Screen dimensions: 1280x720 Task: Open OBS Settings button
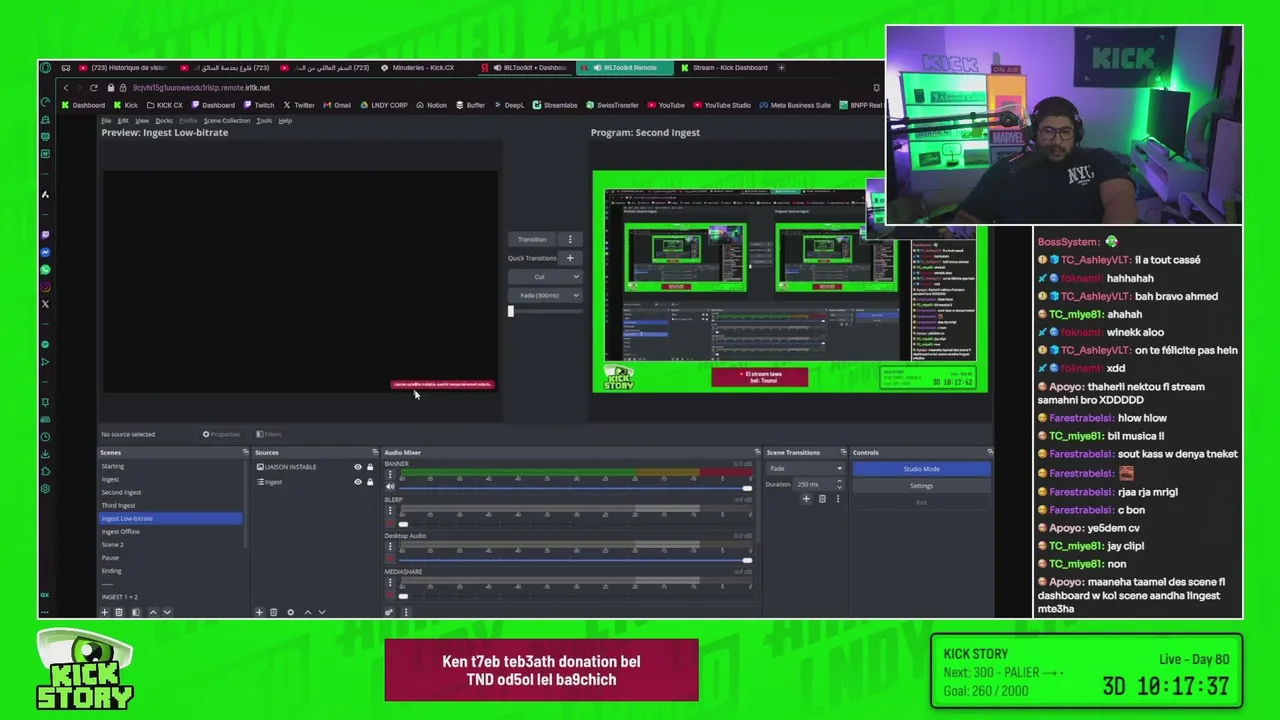tap(921, 486)
